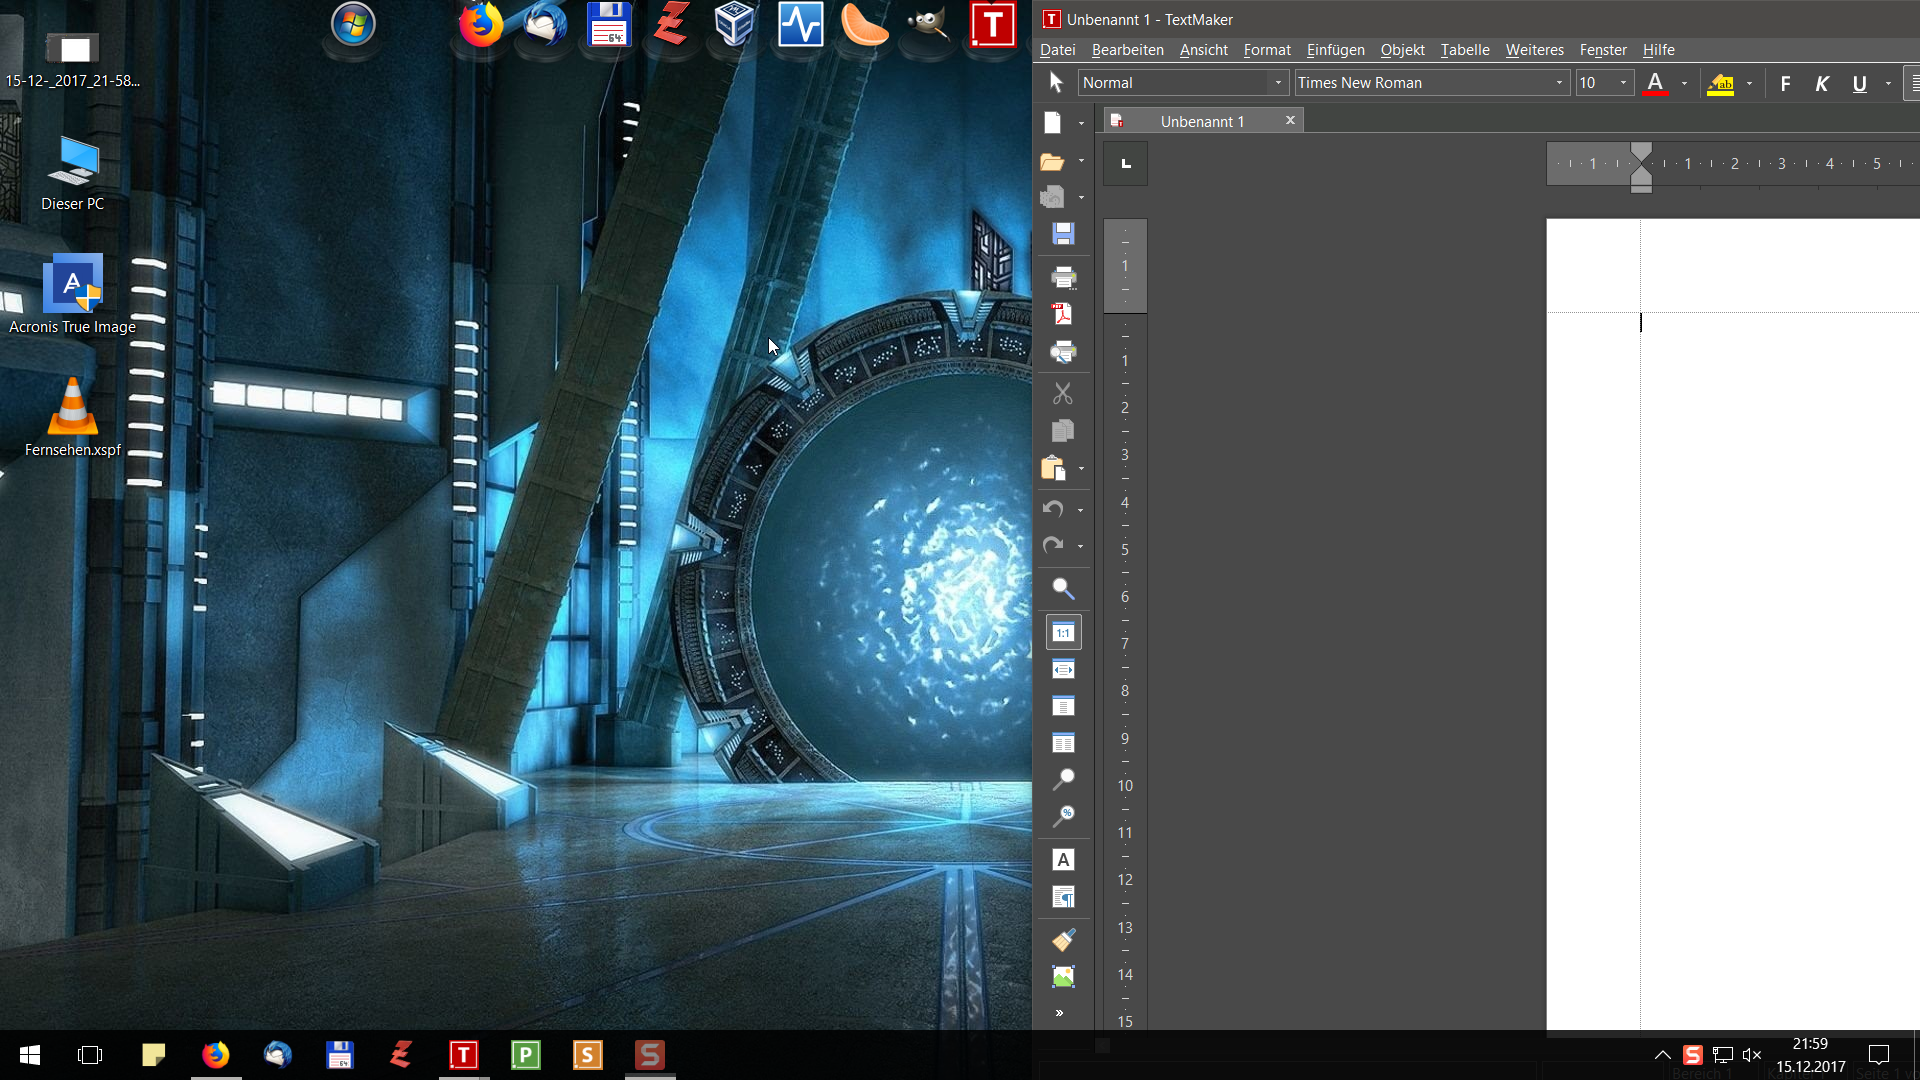Click the indent marker on horizontal ruler
Image resolution: width=1920 pixels, height=1080 pixels.
click(1641, 166)
